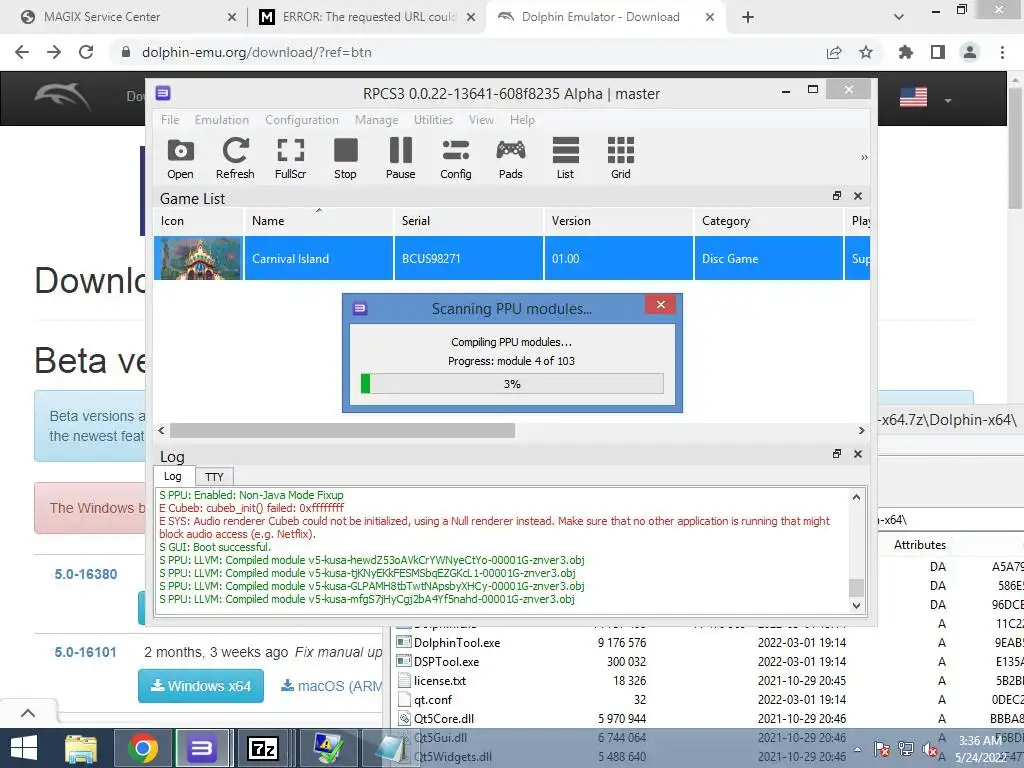This screenshot has height=768, width=1024.
Task: Select serial BCUS98271 cell
Action: 468,259
